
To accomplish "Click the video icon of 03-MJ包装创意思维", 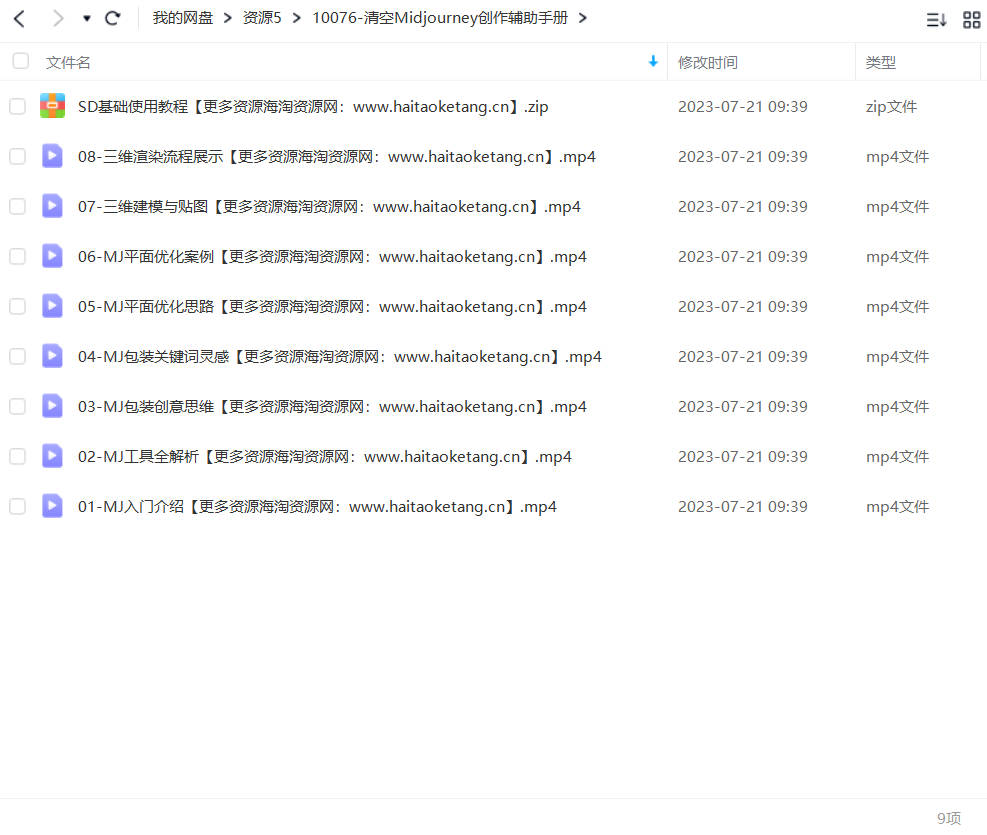I will (x=52, y=406).
